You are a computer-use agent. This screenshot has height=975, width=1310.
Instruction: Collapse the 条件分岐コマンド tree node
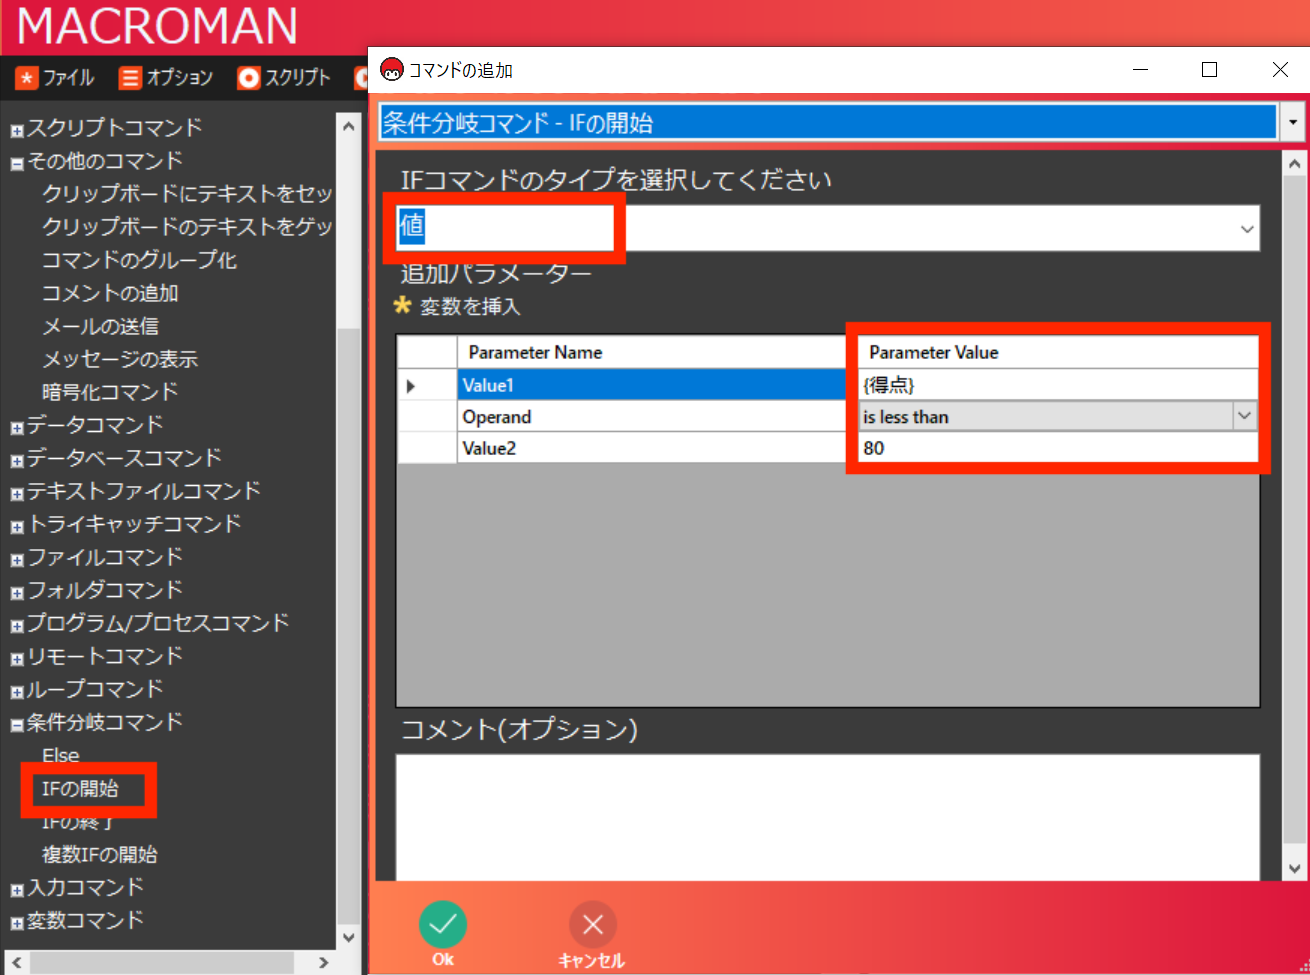[x=17, y=724]
